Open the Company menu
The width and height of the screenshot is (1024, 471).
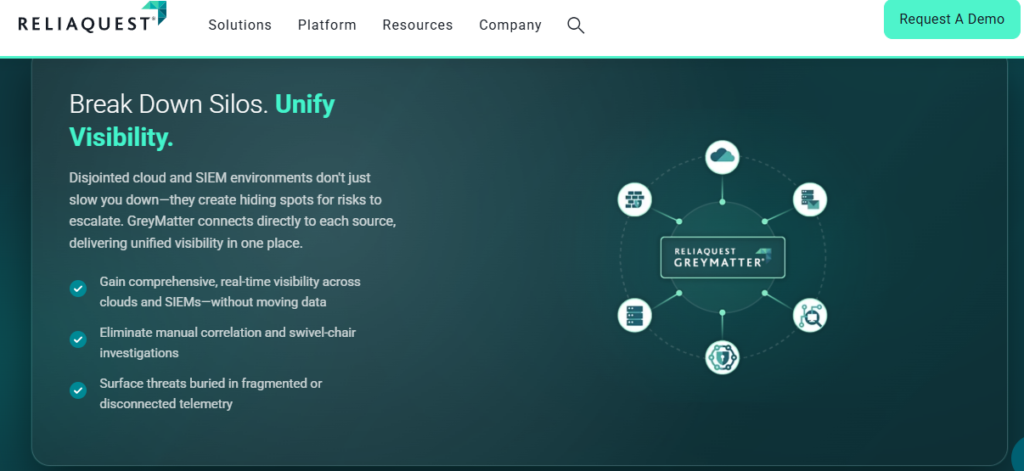(510, 25)
